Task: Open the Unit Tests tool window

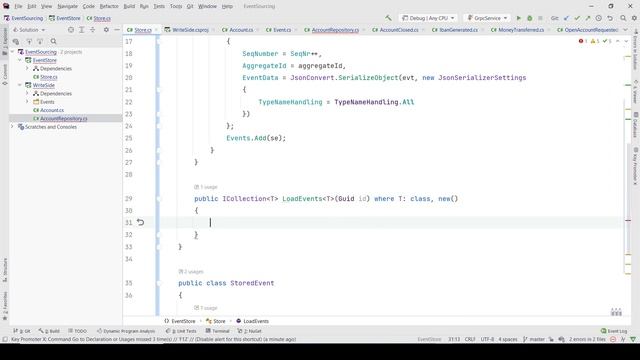Action: [x=181, y=331]
